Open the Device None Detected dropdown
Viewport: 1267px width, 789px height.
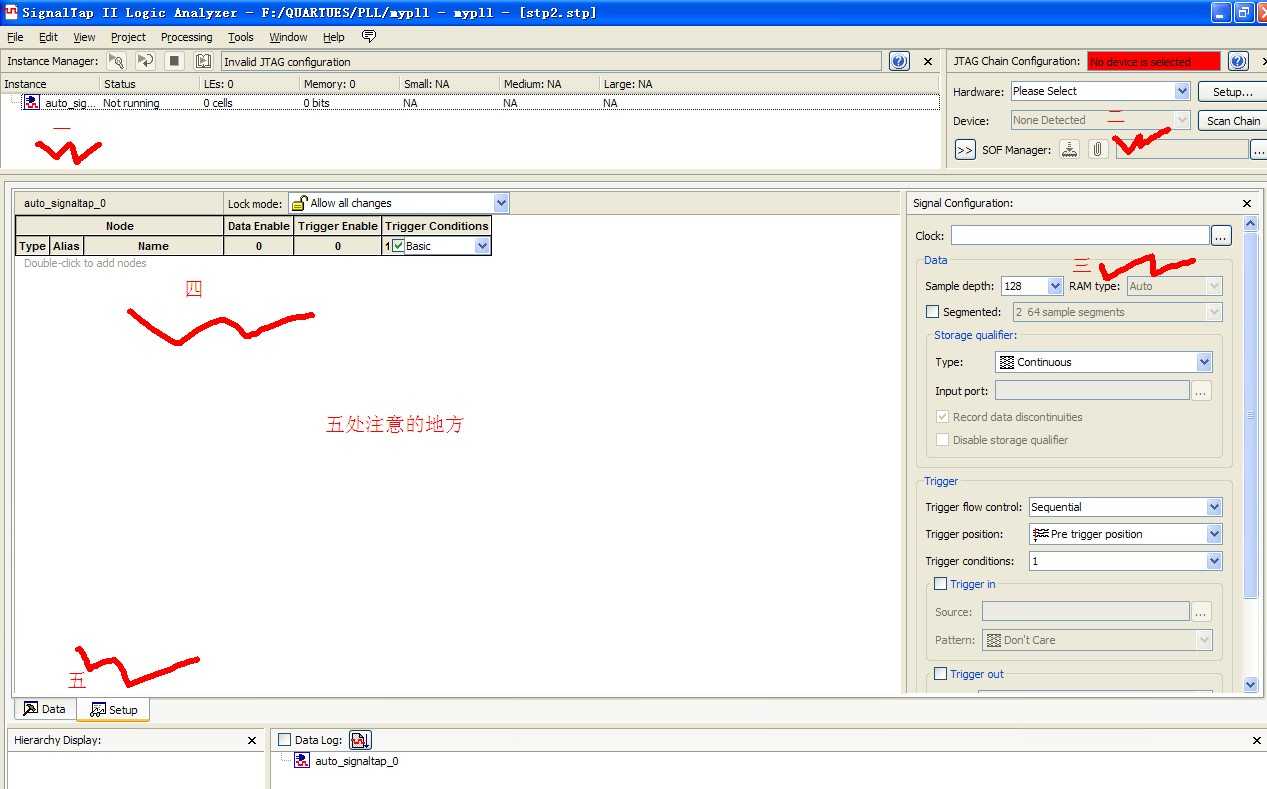pos(1181,120)
